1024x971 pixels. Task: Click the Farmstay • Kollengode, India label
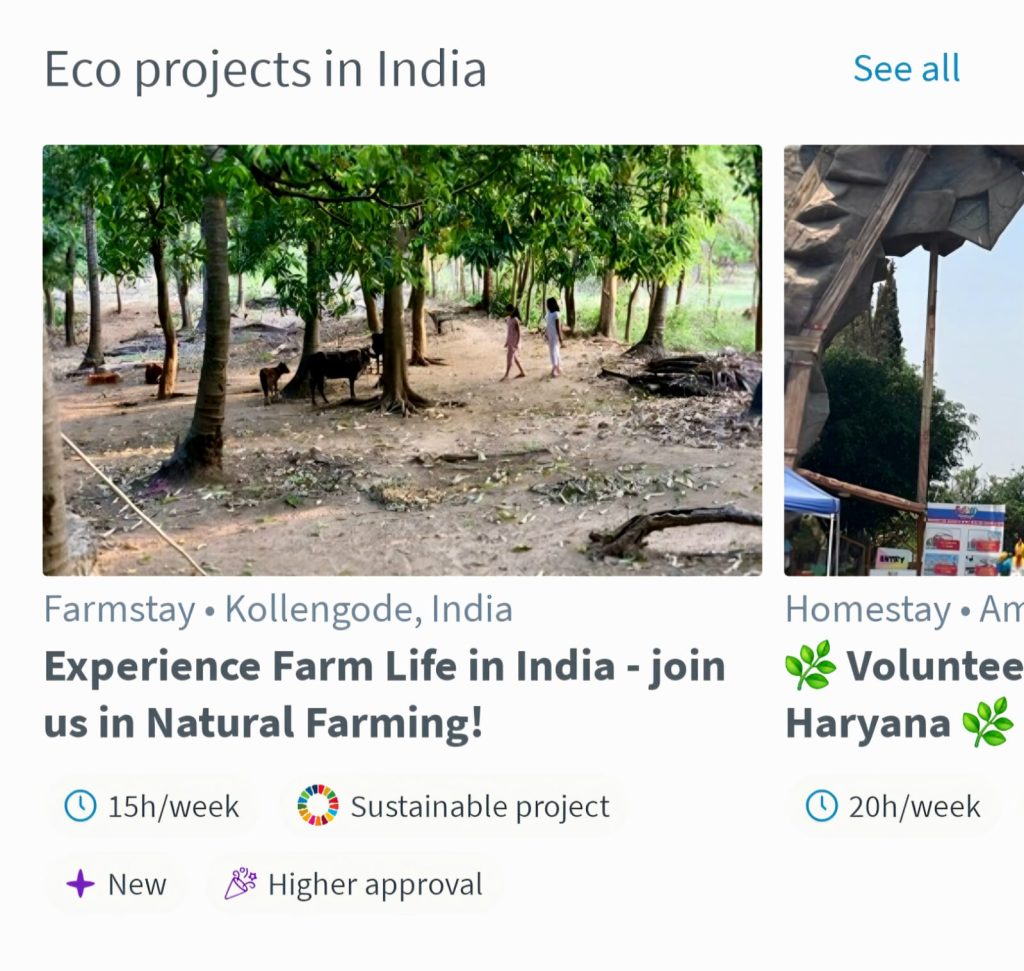click(278, 610)
